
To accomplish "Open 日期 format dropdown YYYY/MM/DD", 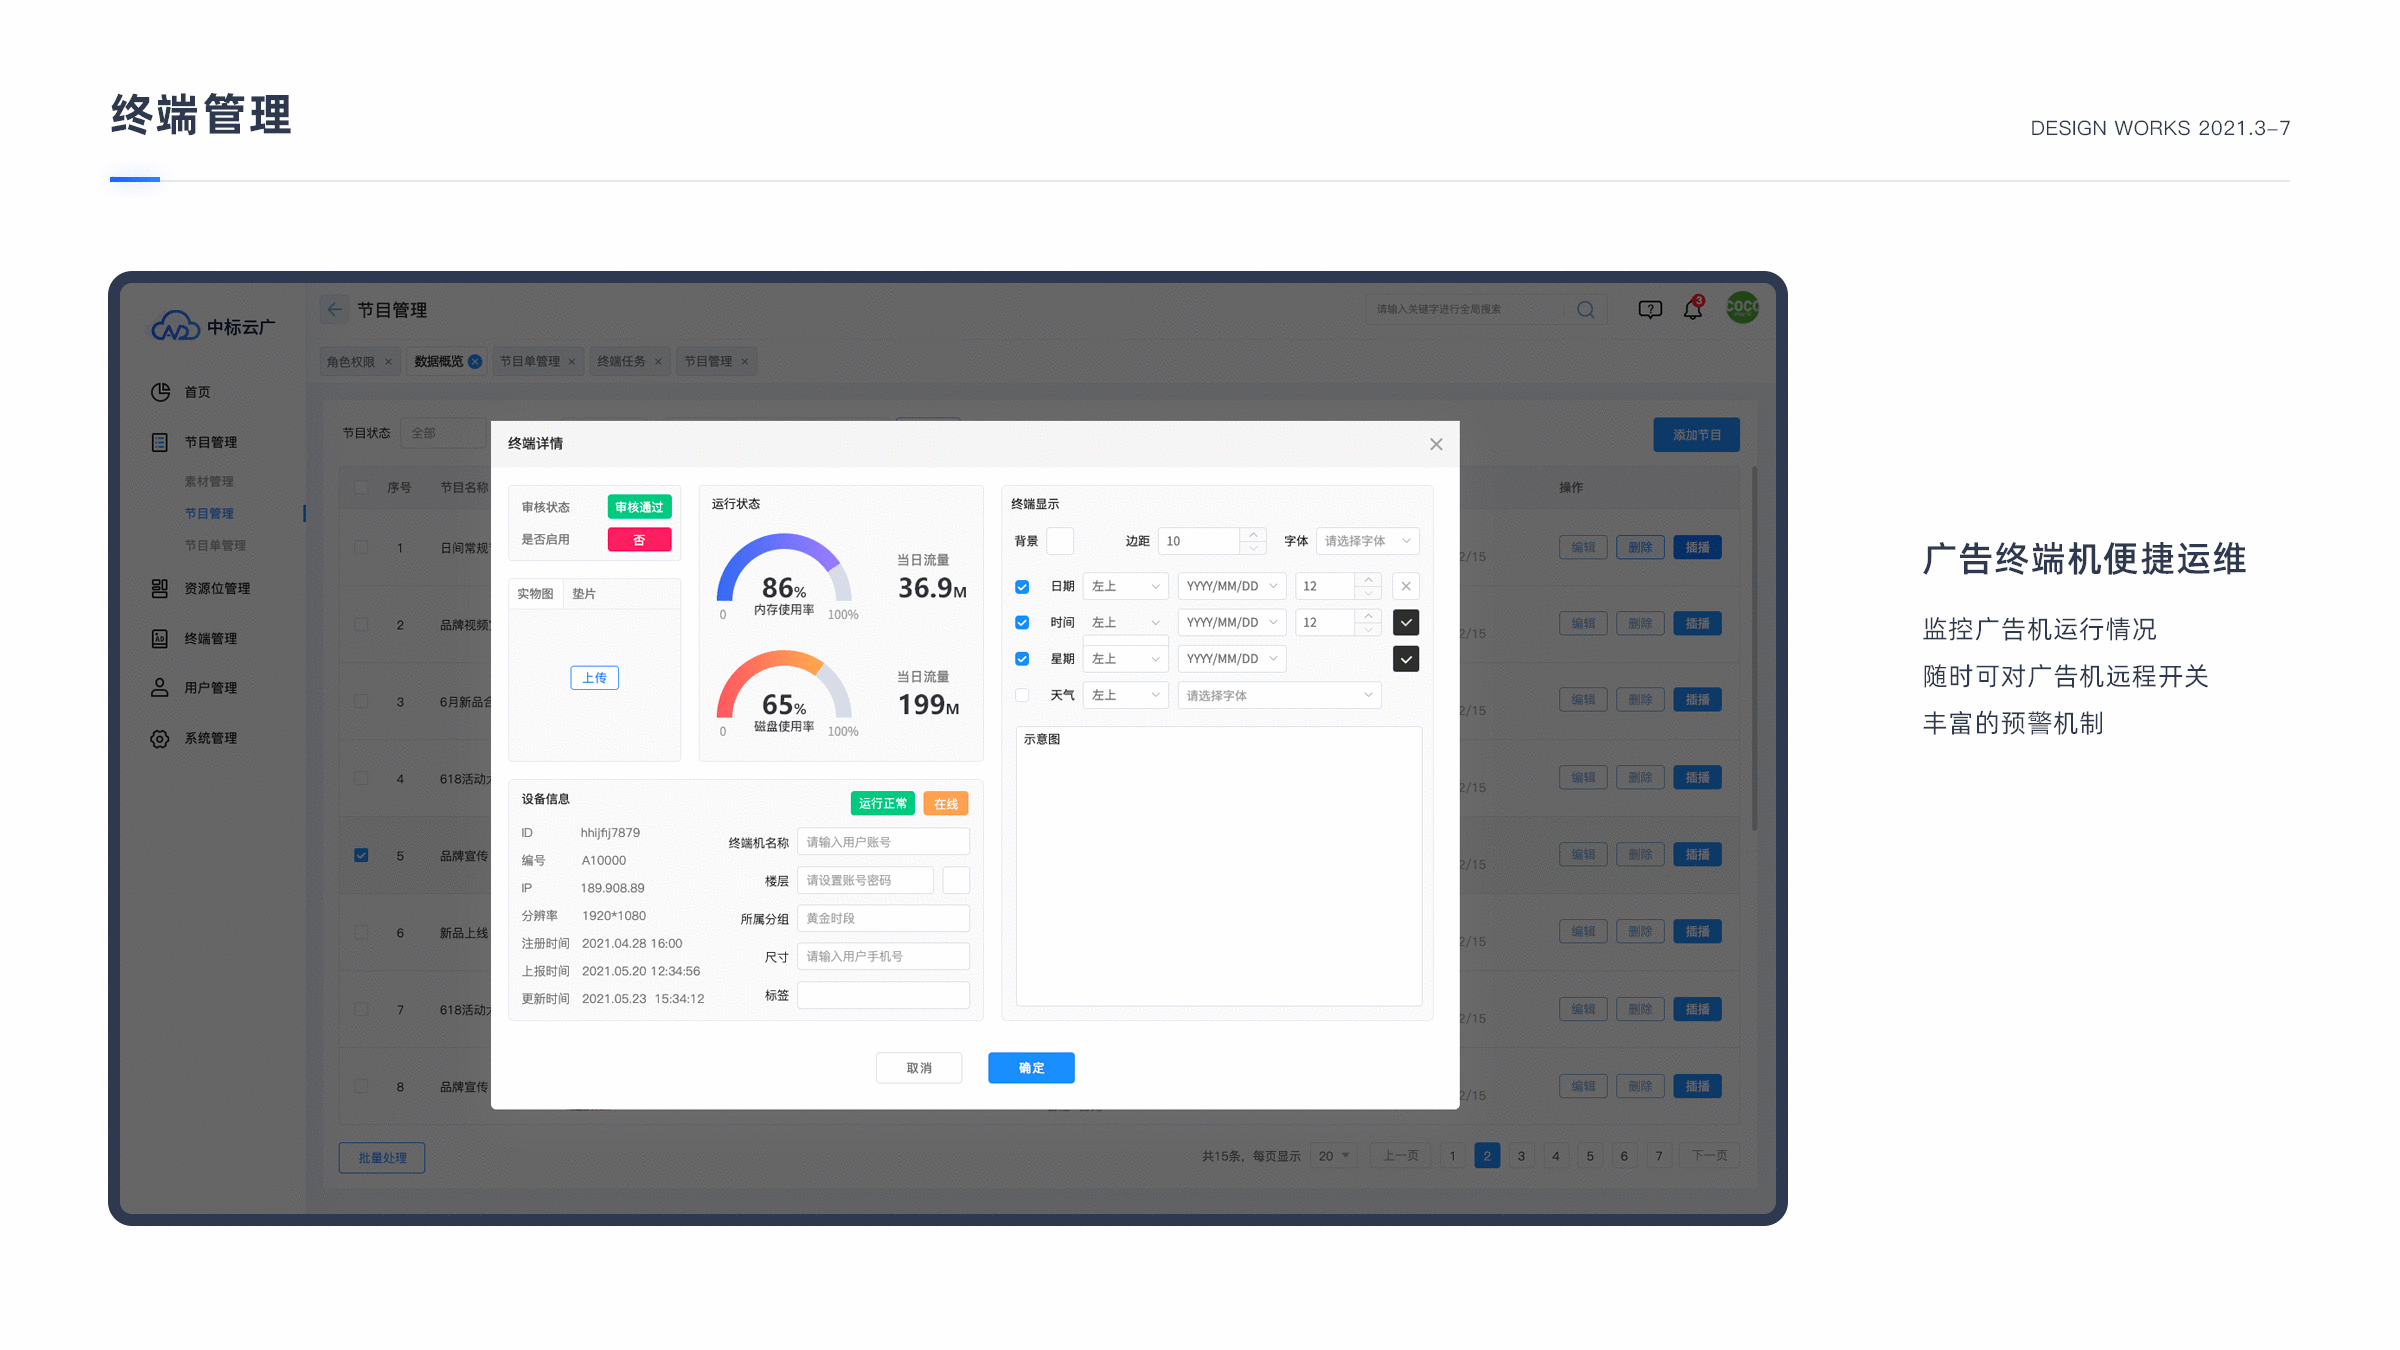I will pos(1232,586).
